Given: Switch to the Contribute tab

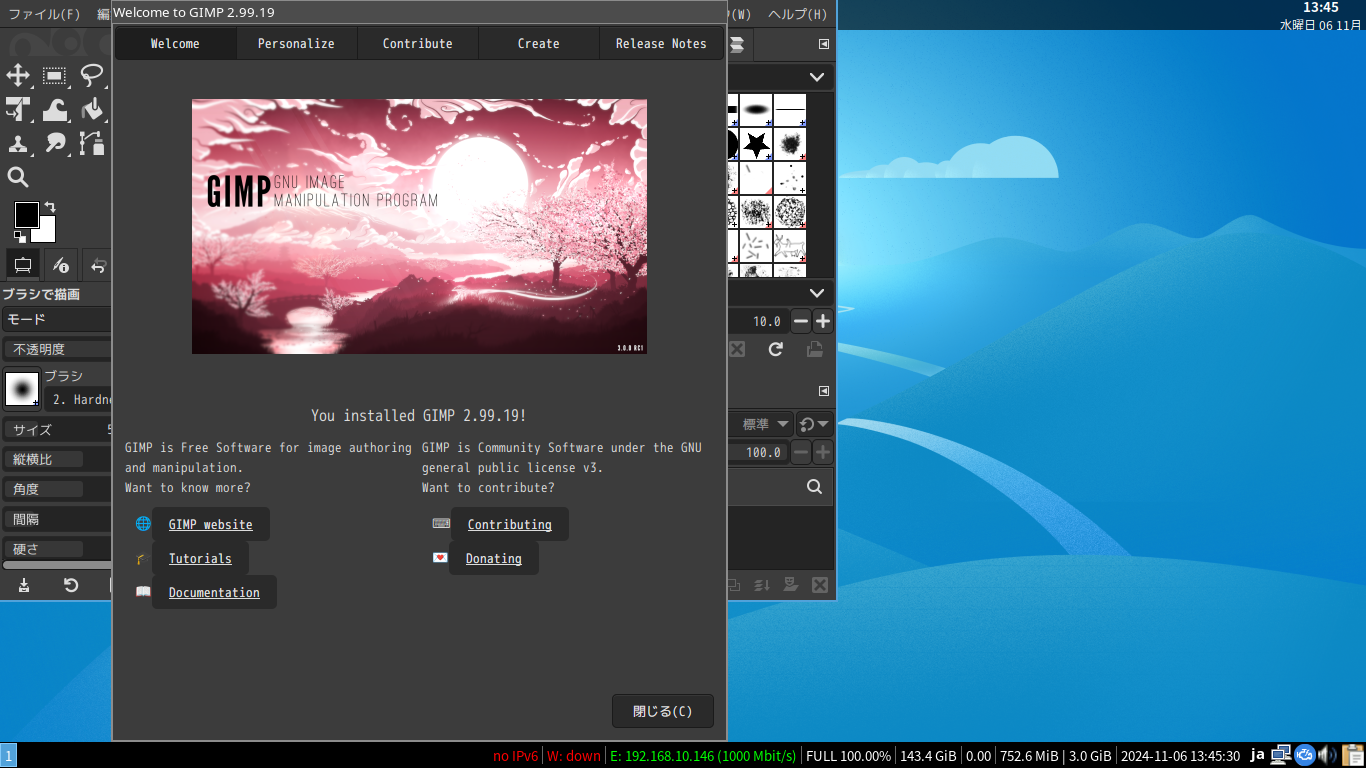Looking at the screenshot, I should [418, 43].
